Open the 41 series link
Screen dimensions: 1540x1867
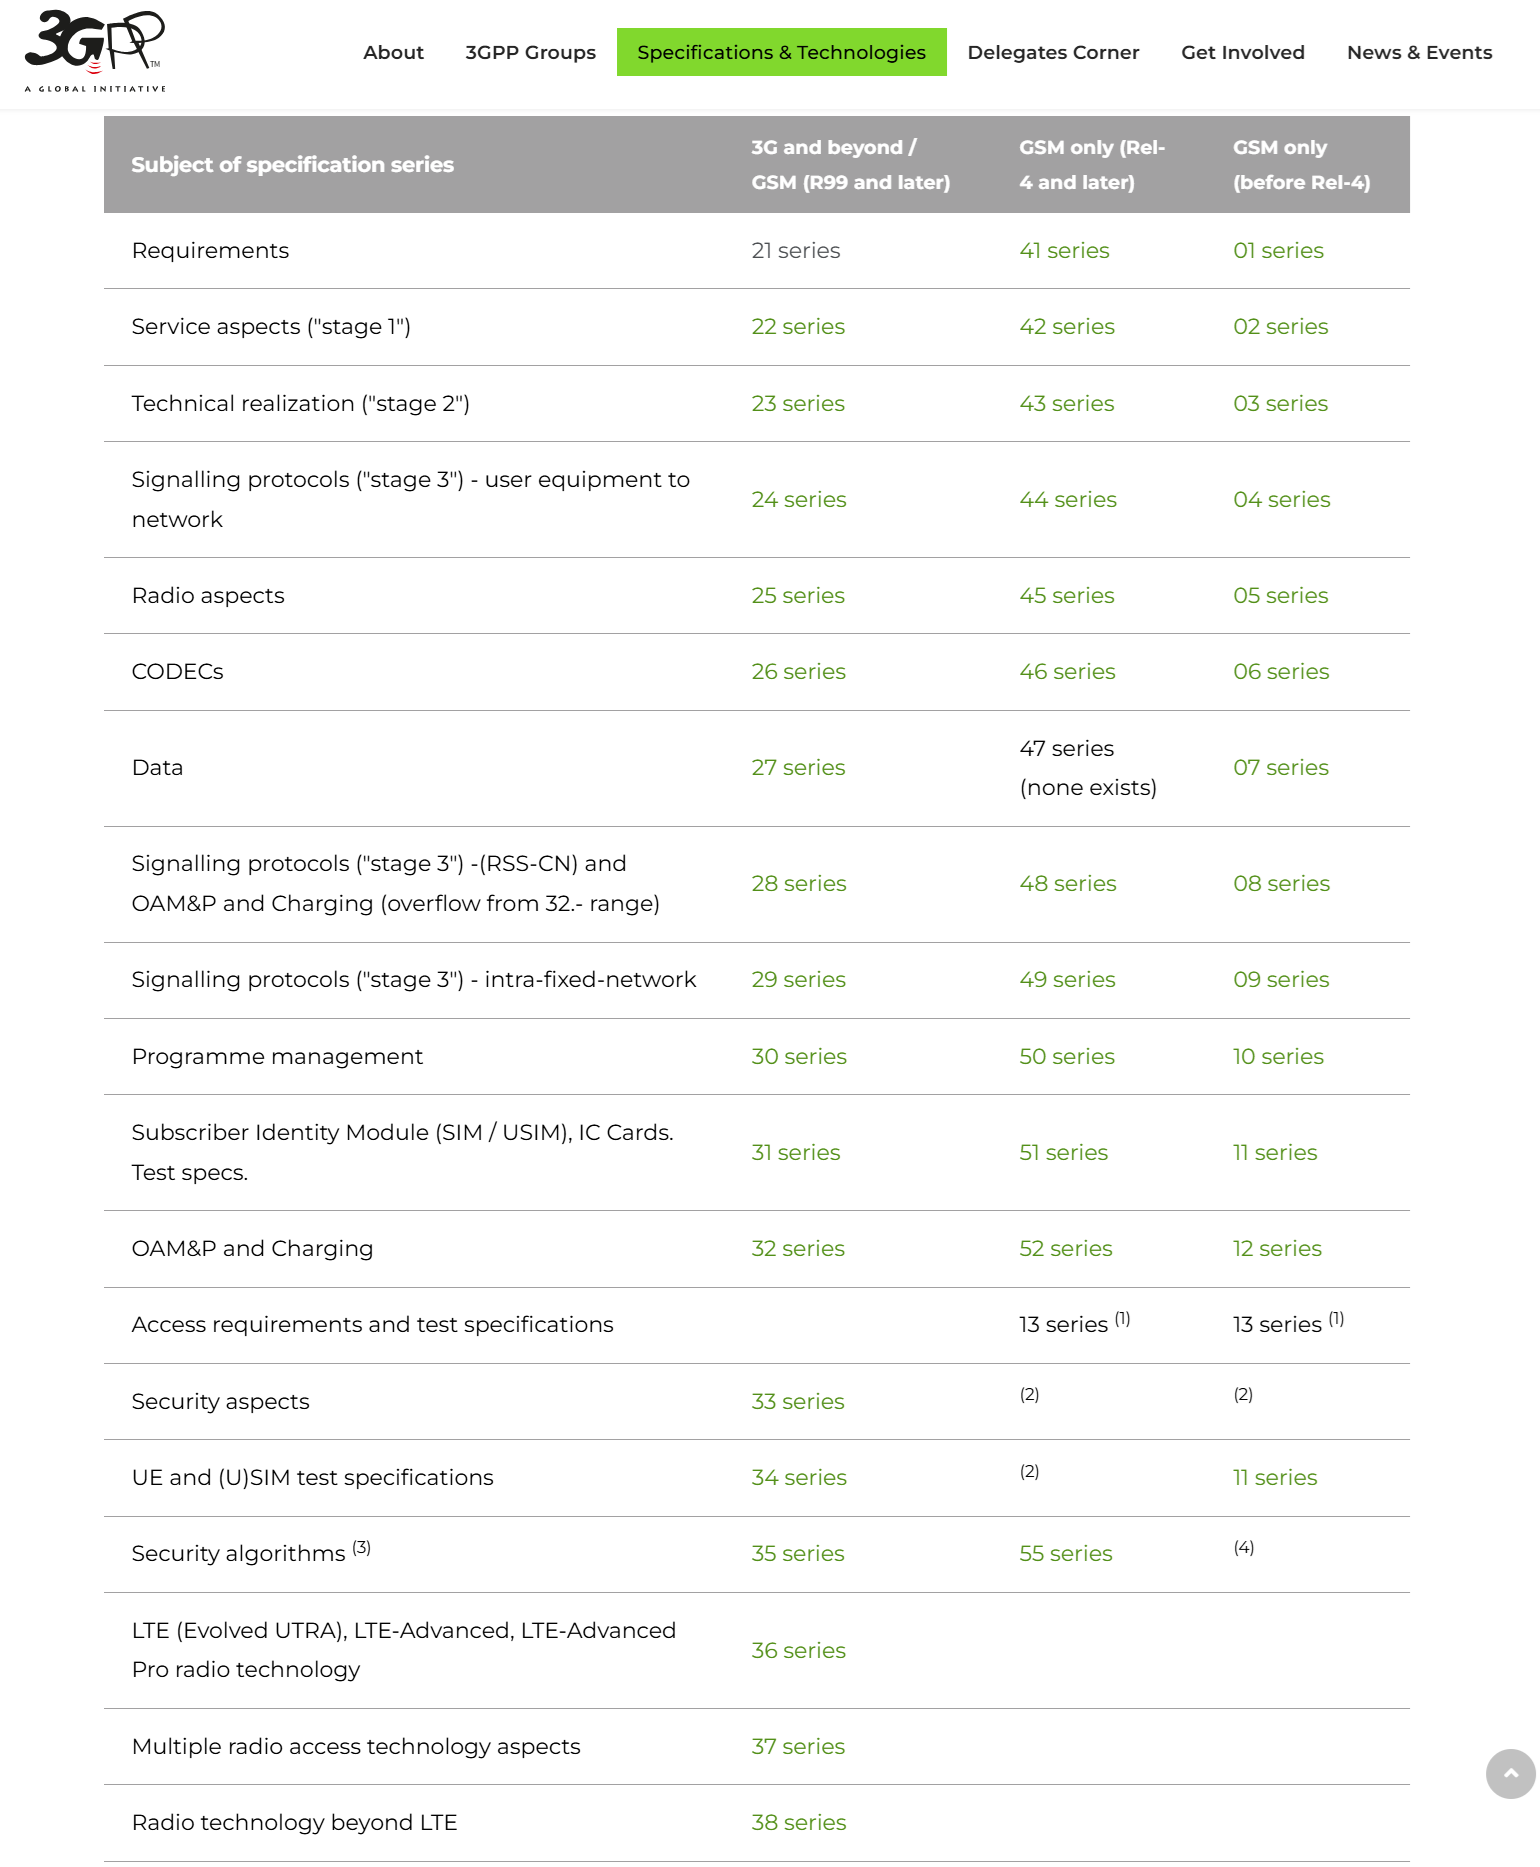point(1064,251)
